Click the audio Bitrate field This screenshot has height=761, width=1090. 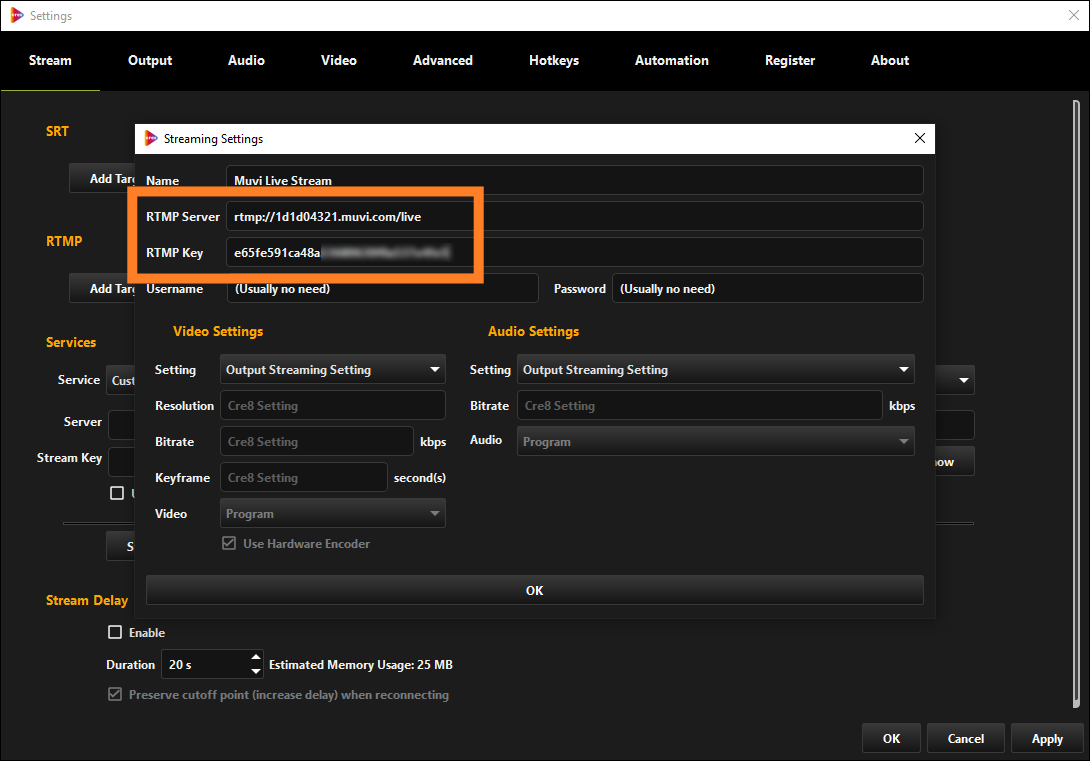pyautogui.click(x=699, y=406)
